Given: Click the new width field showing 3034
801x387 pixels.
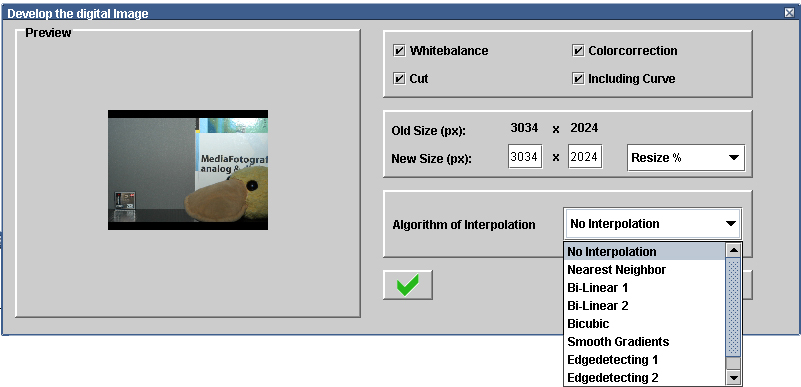Looking at the screenshot, I should pyautogui.click(x=525, y=157).
